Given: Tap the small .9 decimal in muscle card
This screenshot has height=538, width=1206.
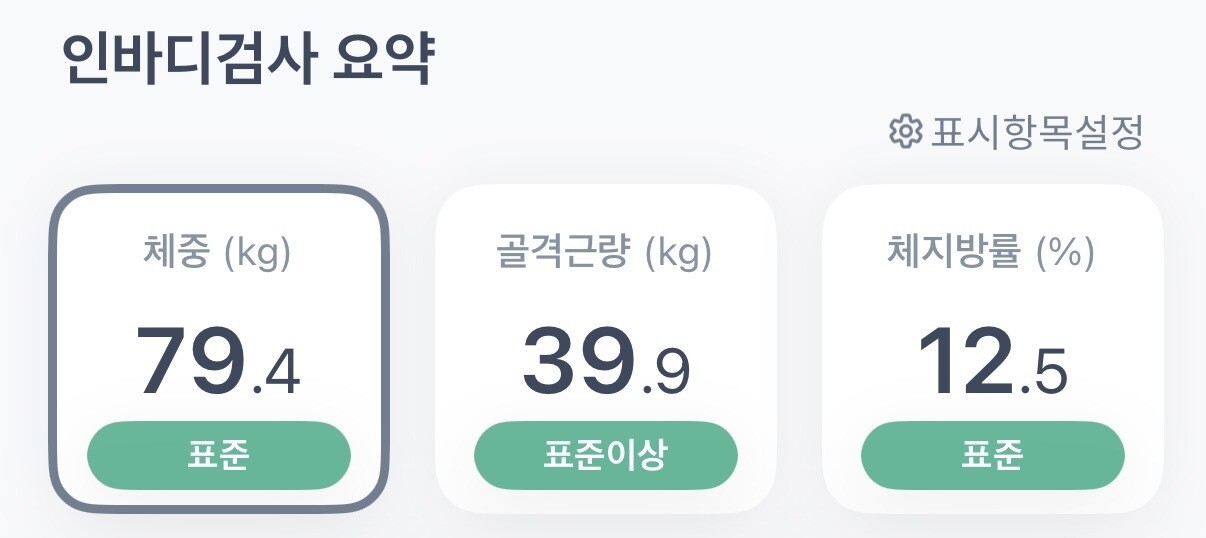Looking at the screenshot, I should coord(665,372).
